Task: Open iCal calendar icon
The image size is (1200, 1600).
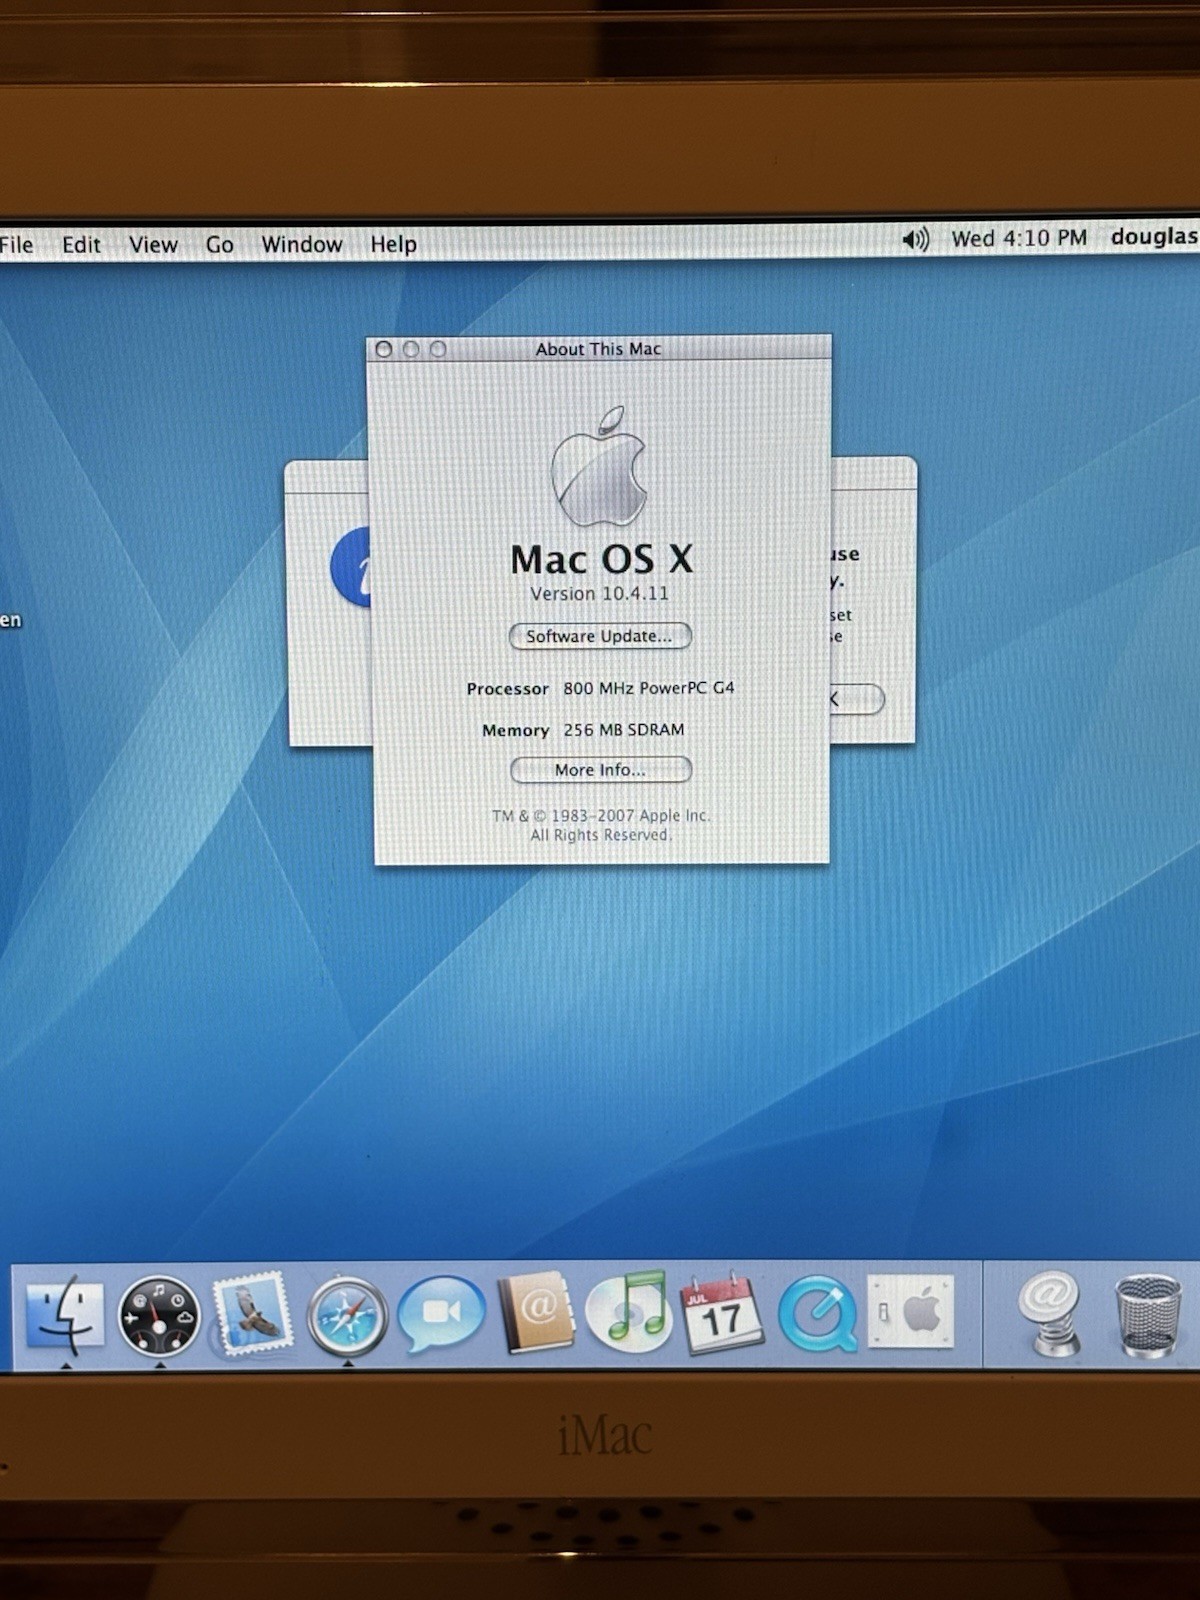Action: [722, 1312]
